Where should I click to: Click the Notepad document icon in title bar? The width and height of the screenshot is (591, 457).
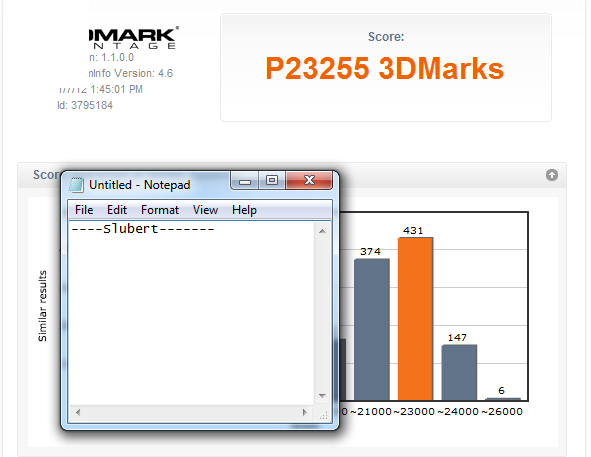point(77,185)
